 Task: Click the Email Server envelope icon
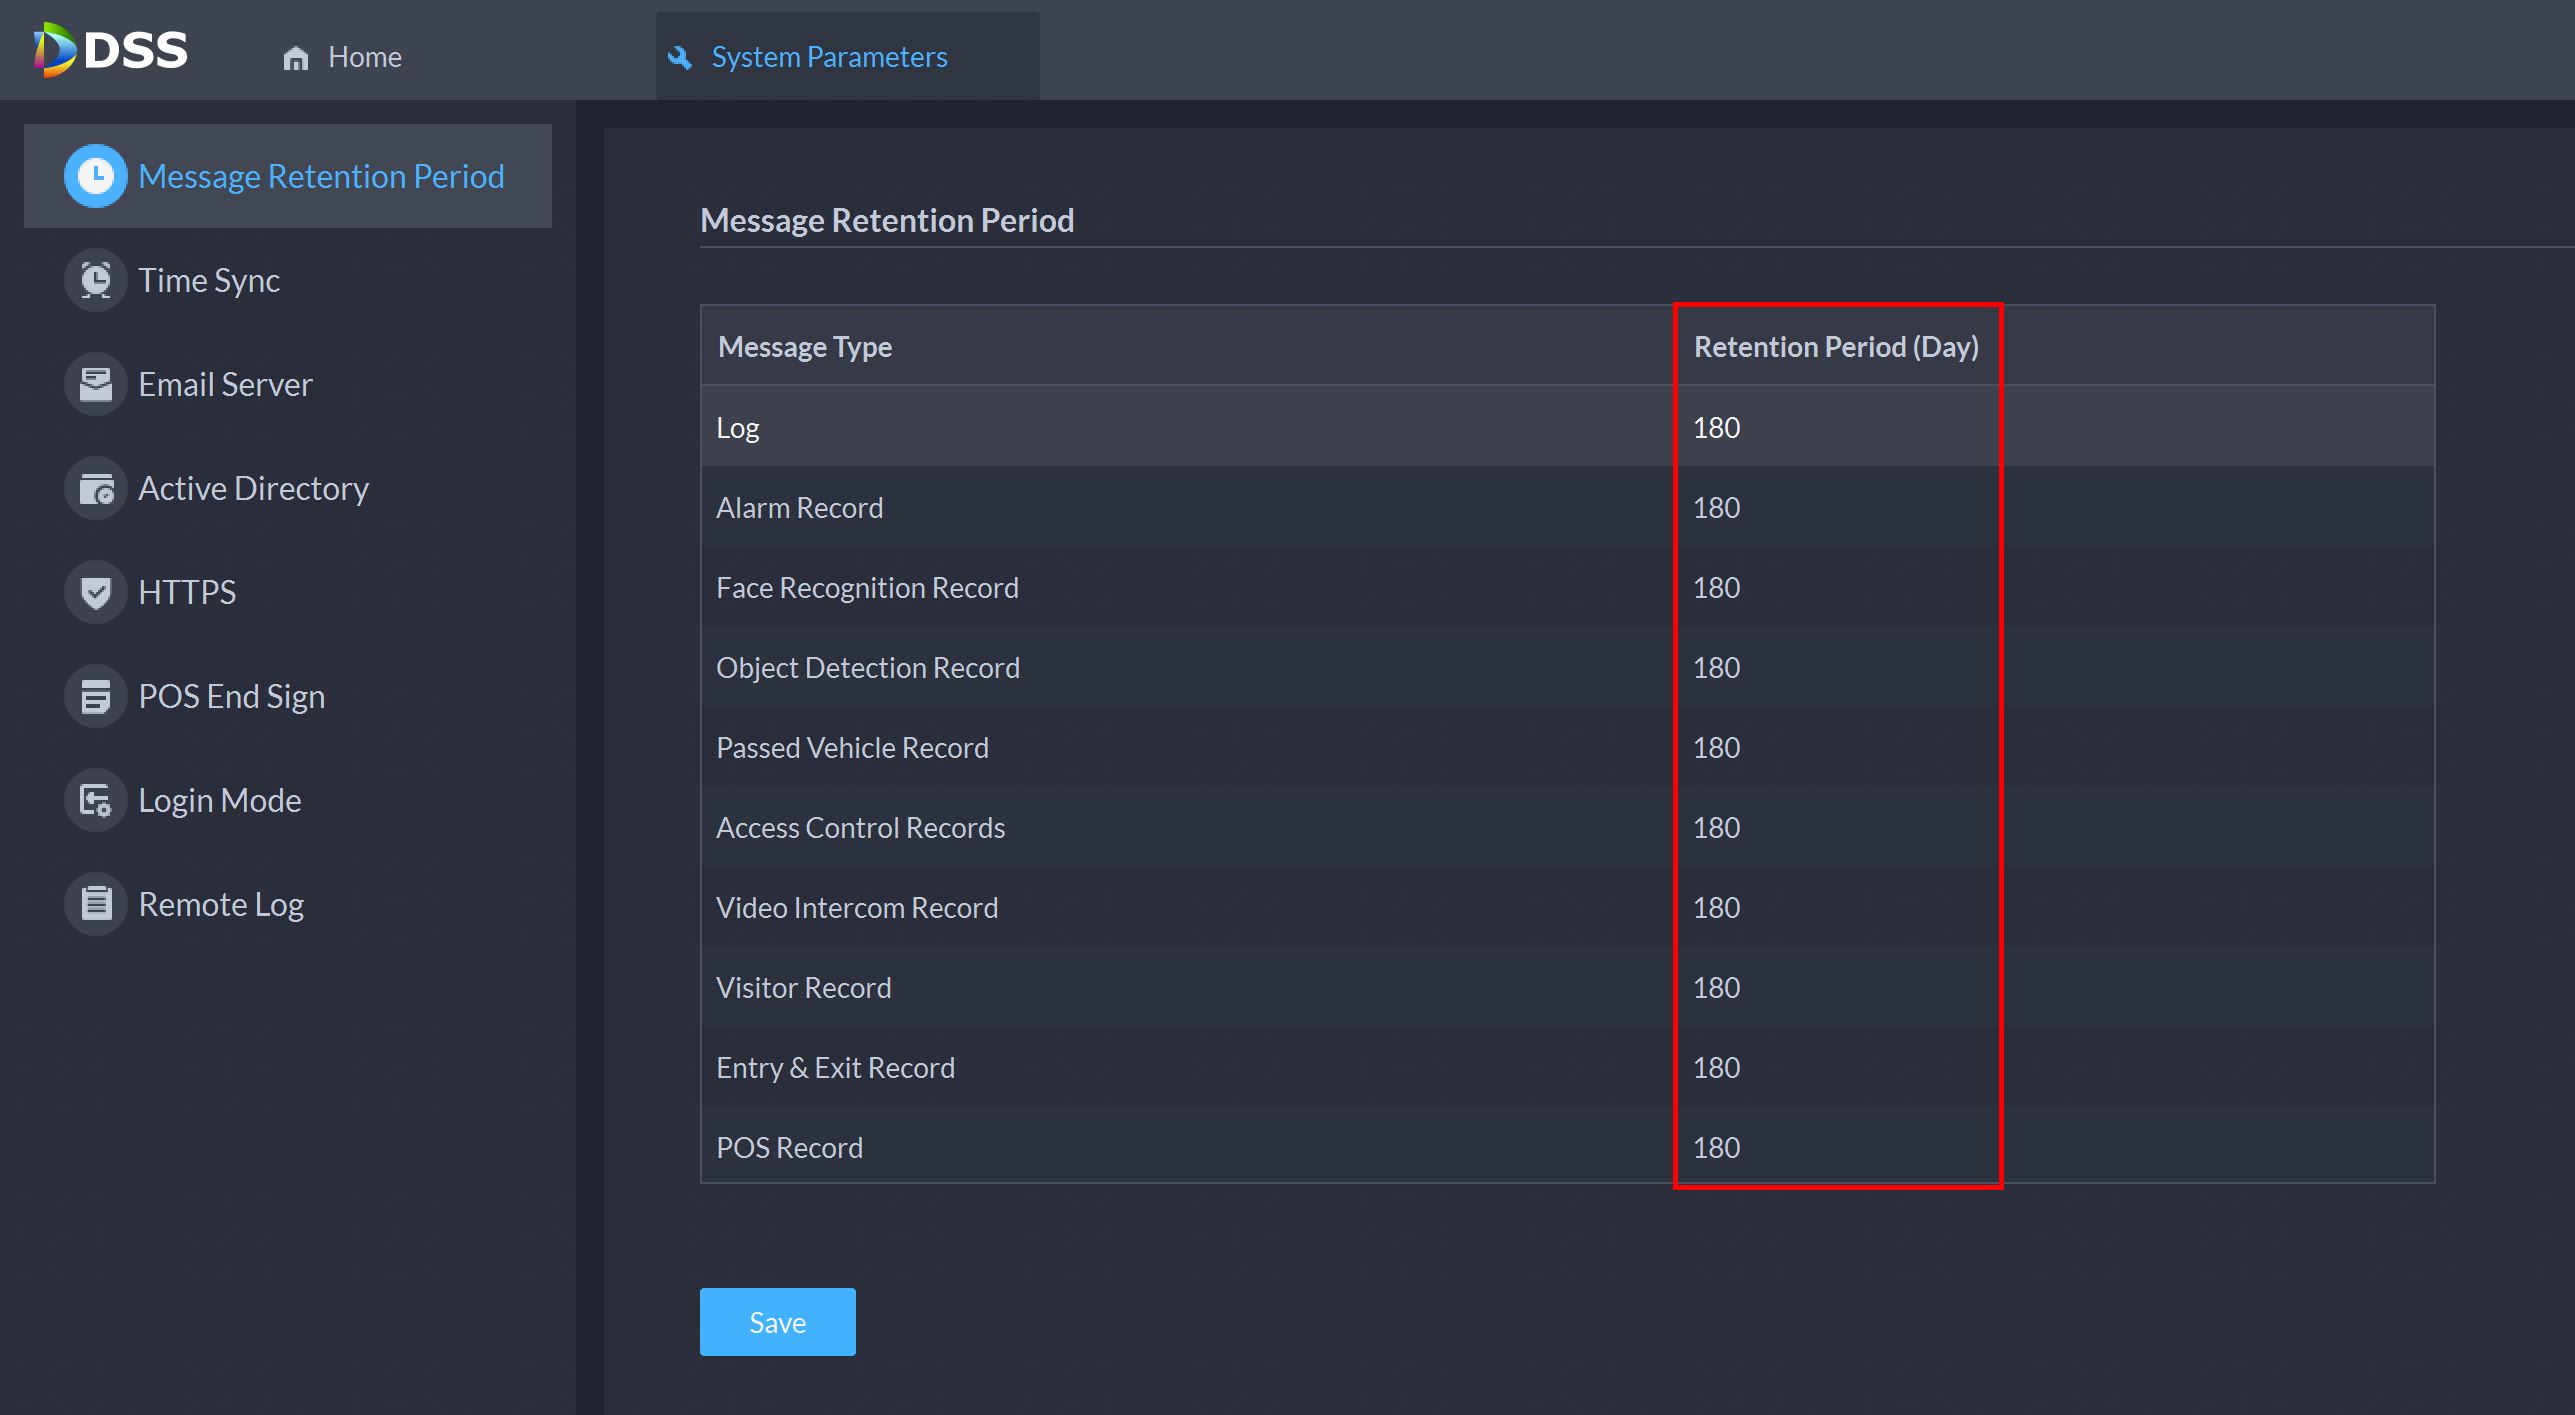[x=95, y=384]
